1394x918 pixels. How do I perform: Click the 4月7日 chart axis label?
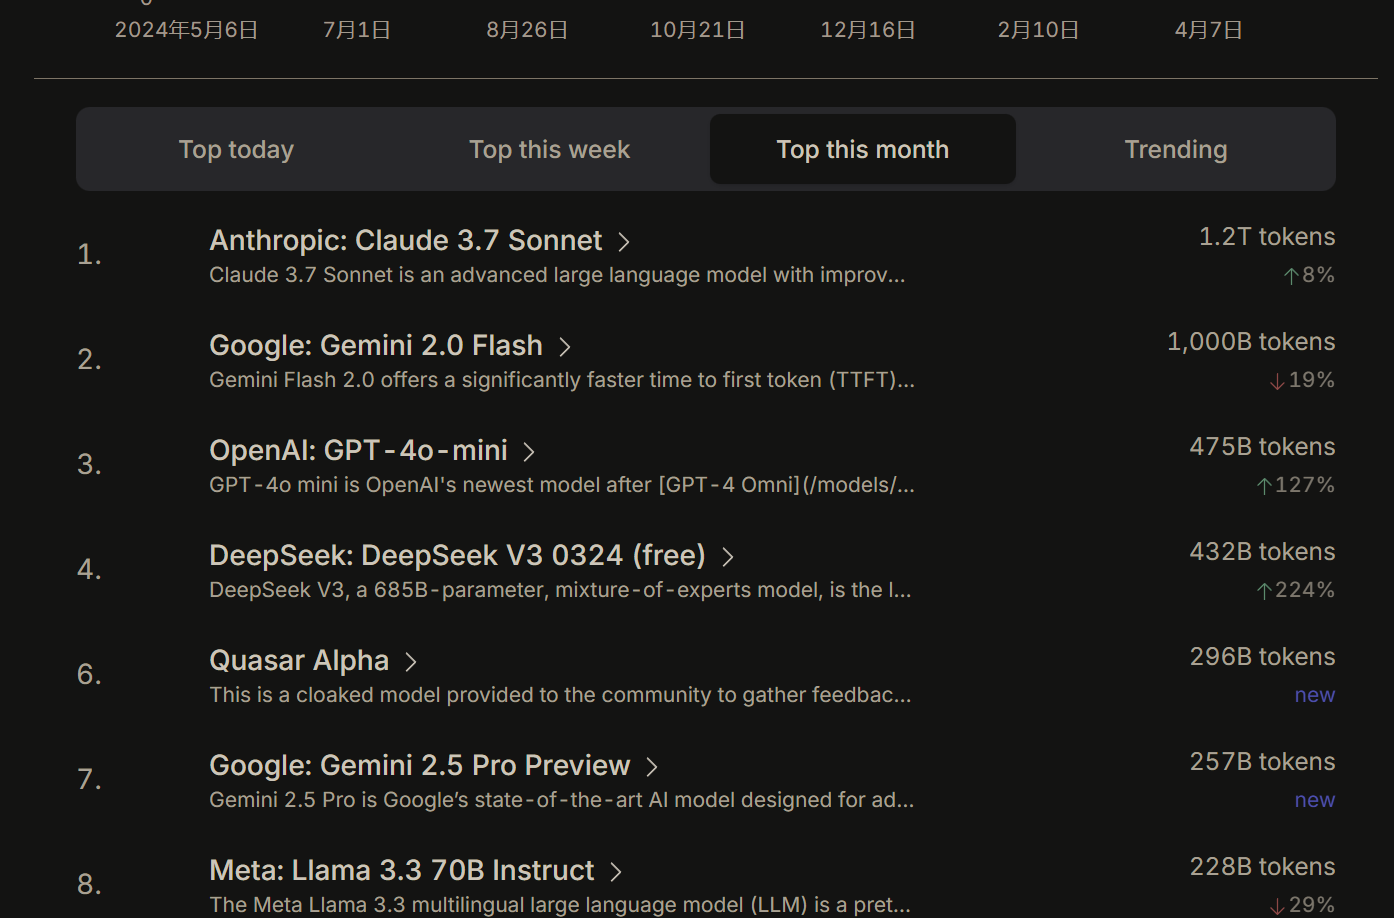1209,30
